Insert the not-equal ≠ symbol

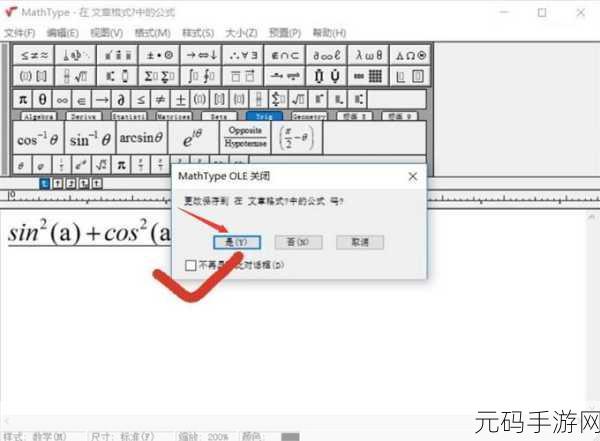160,100
